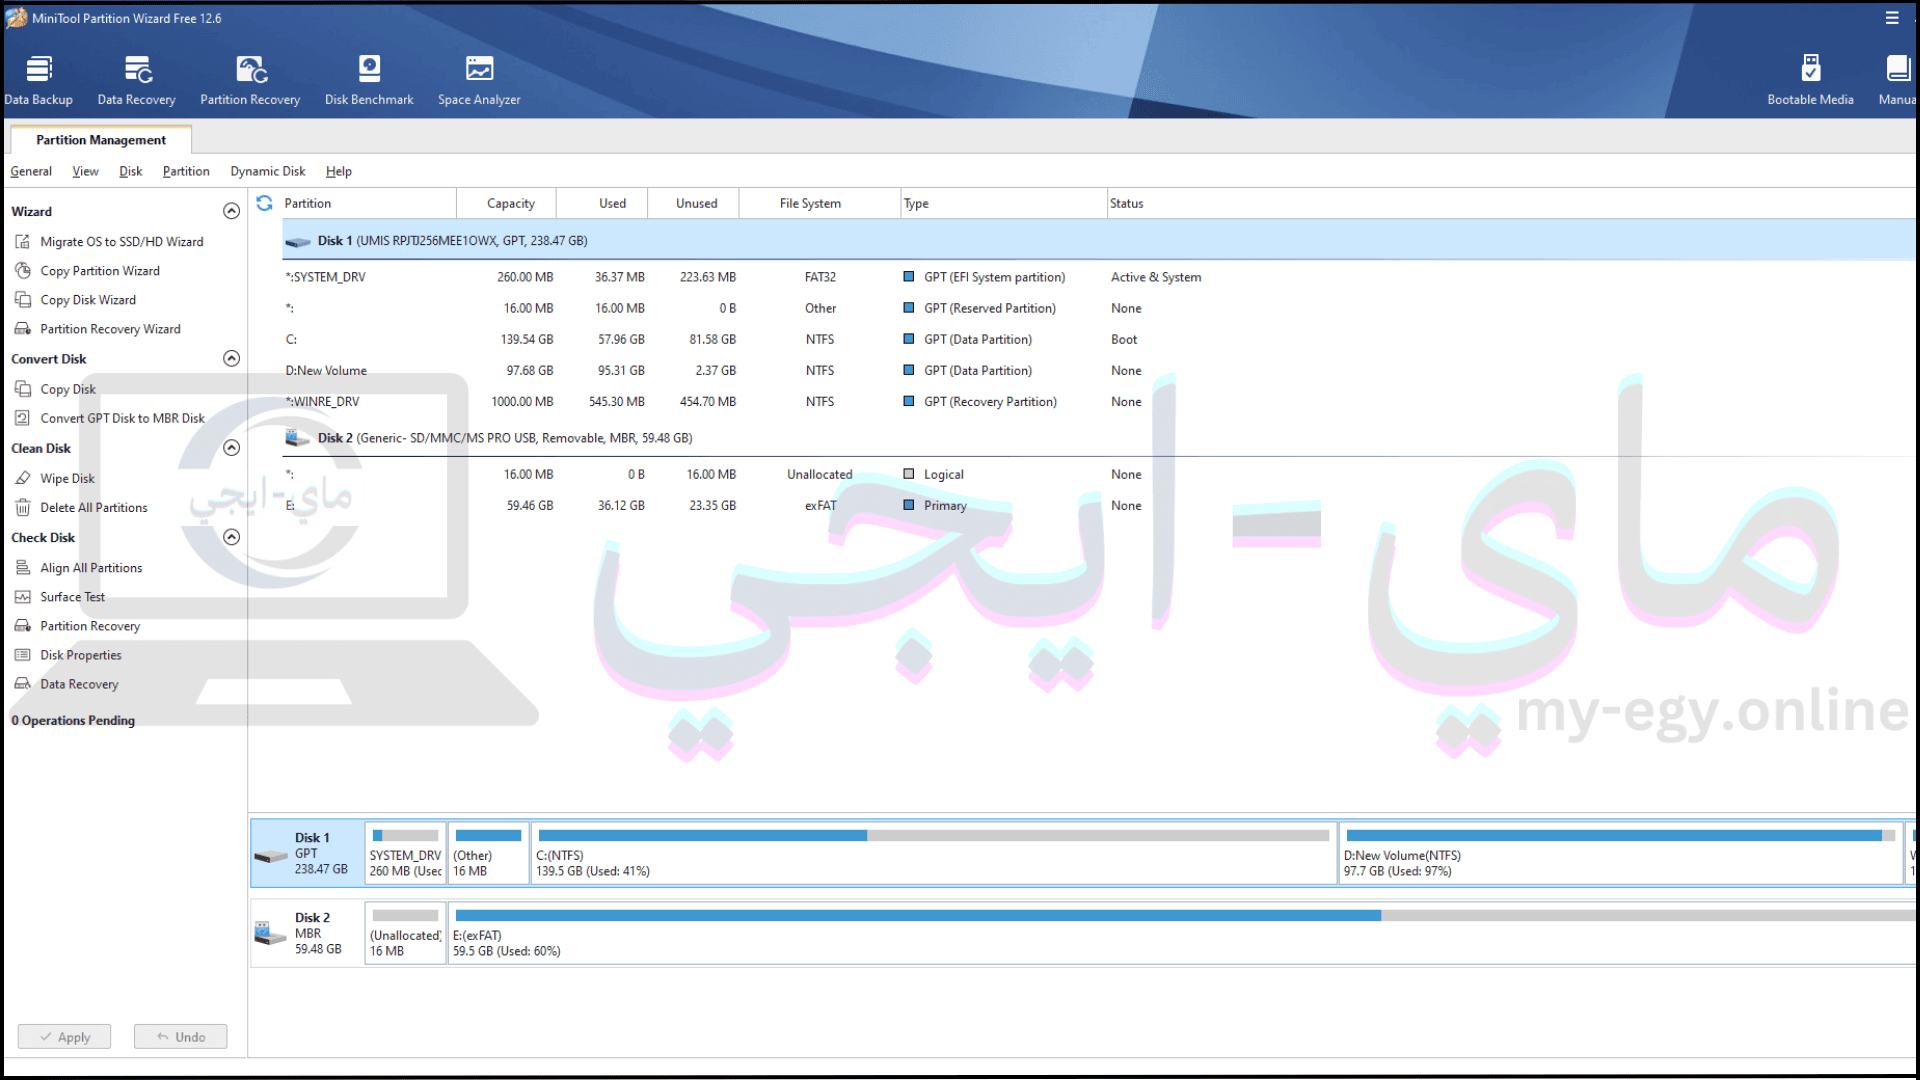Expand the Convert Disk section
Image resolution: width=1920 pixels, height=1080 pixels.
[232, 357]
